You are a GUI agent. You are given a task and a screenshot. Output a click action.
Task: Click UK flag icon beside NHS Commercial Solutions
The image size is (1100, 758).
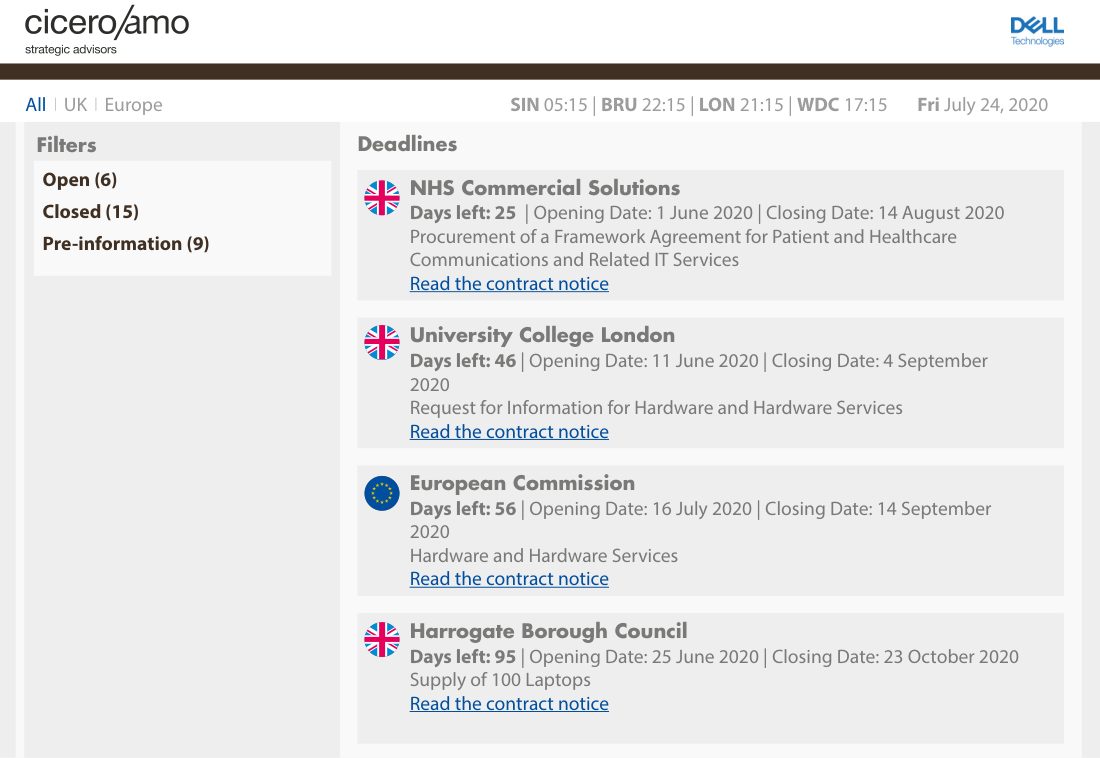[x=382, y=197]
